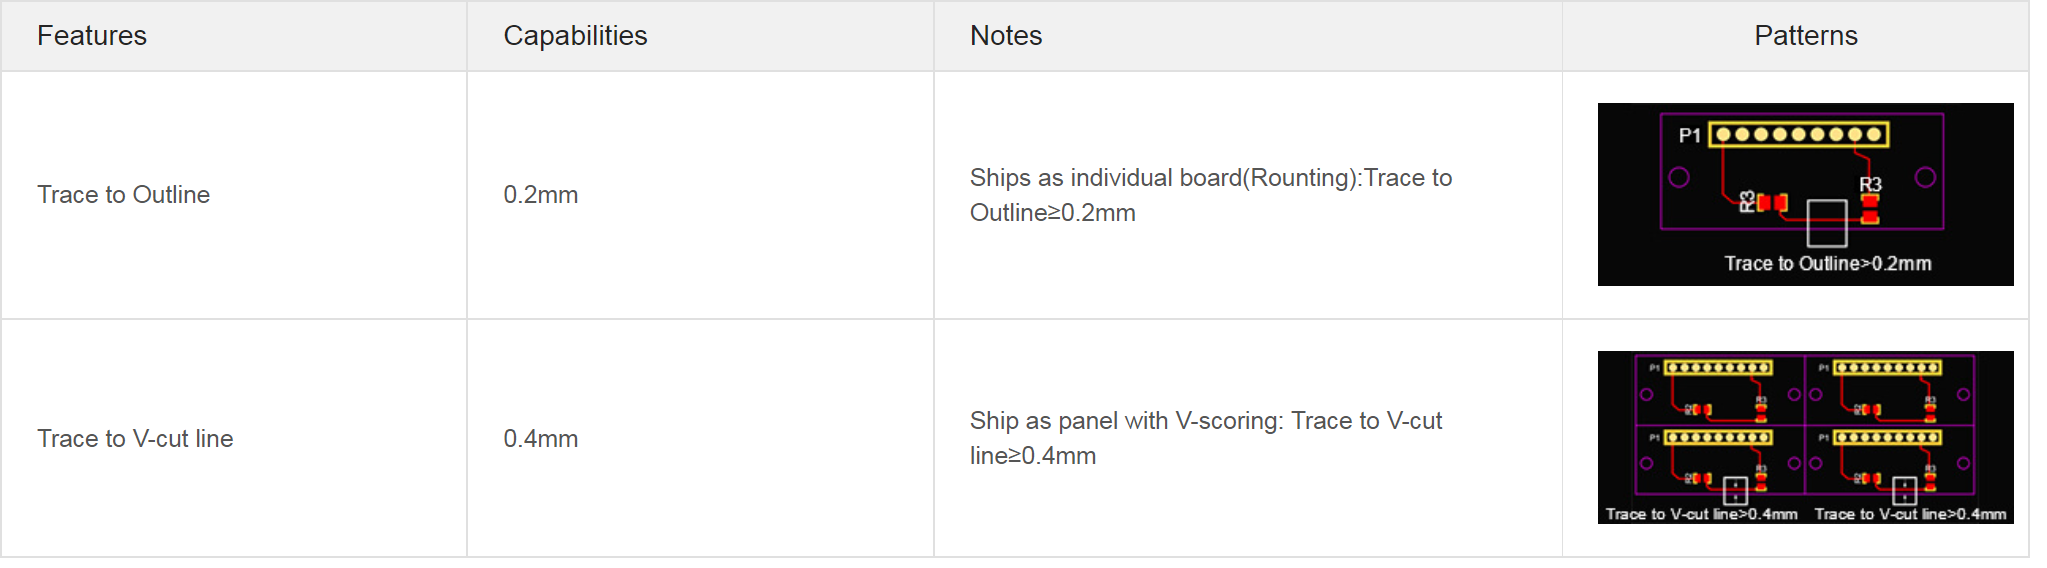Click the top-right board in the V-cut panel image
2047x568 pixels.
1890,390
